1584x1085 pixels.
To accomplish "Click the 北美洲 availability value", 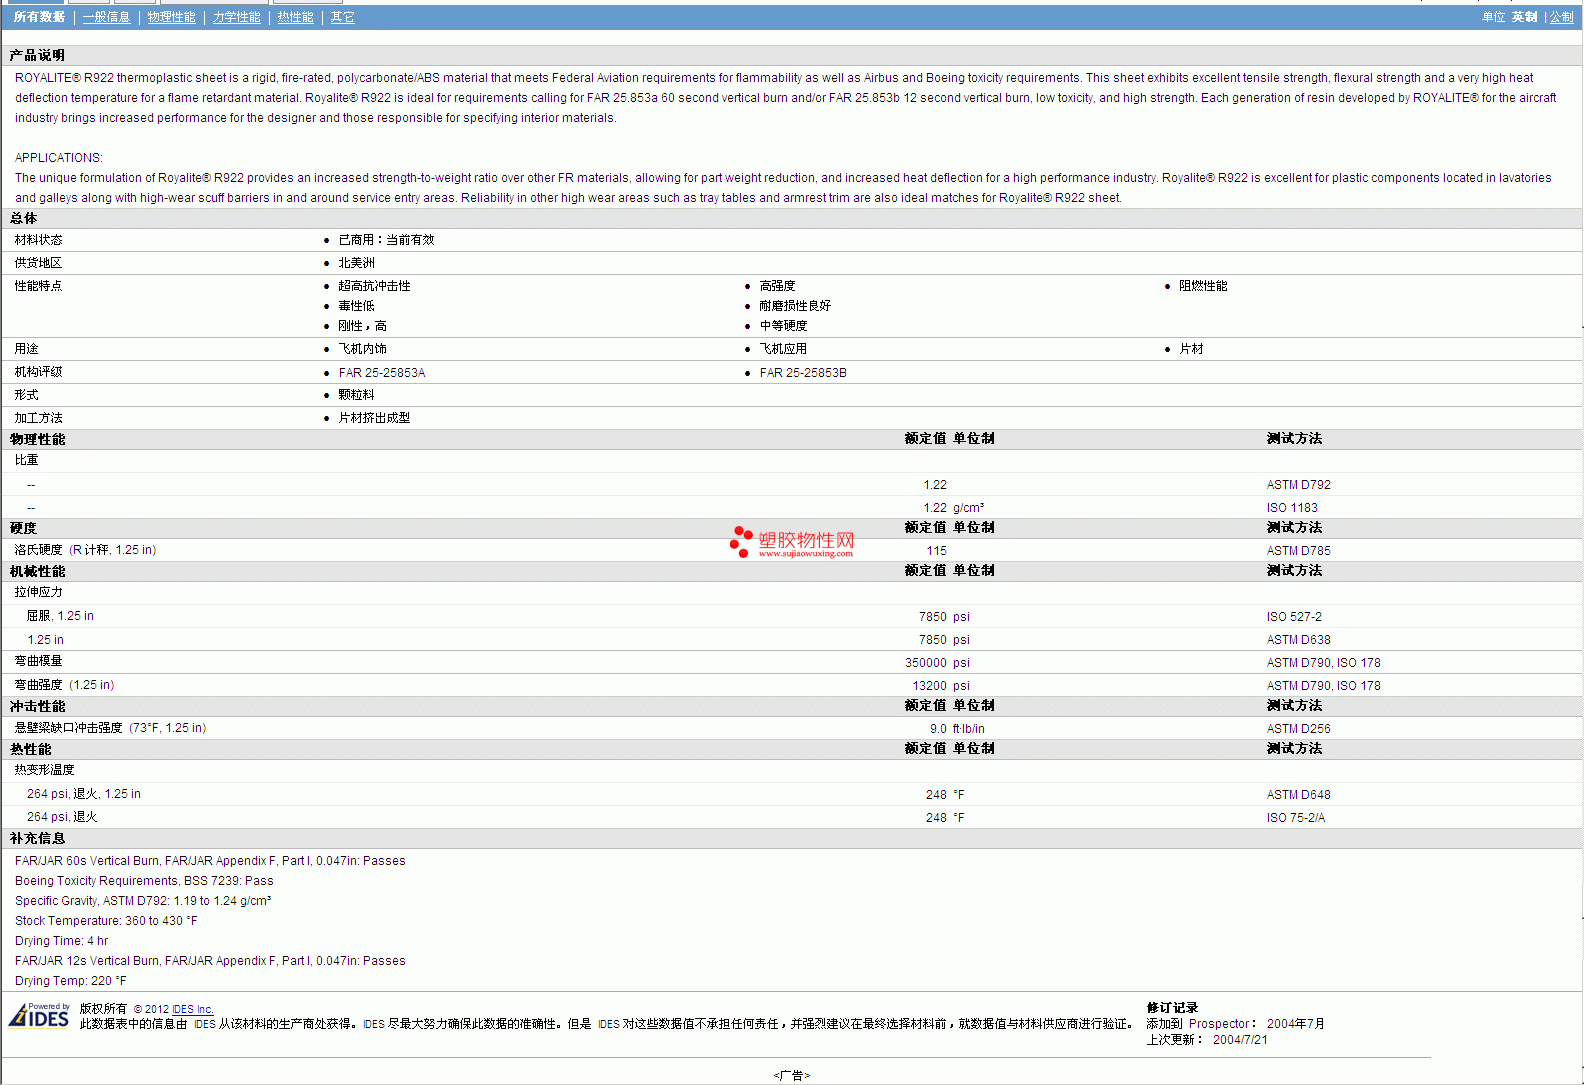I will (356, 263).
